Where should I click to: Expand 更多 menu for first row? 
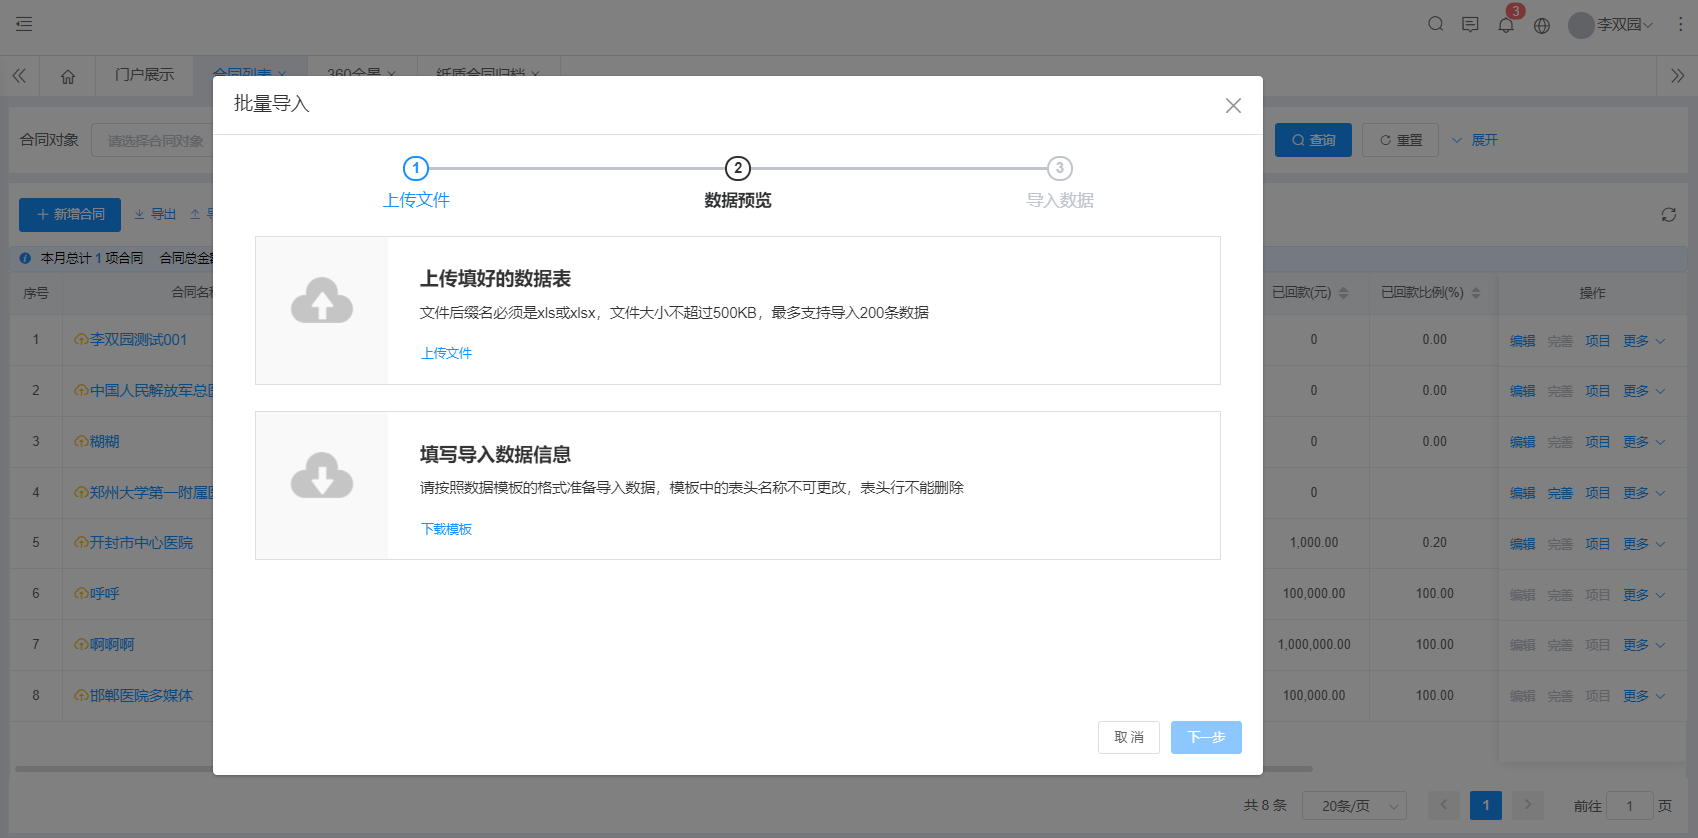1643,341
